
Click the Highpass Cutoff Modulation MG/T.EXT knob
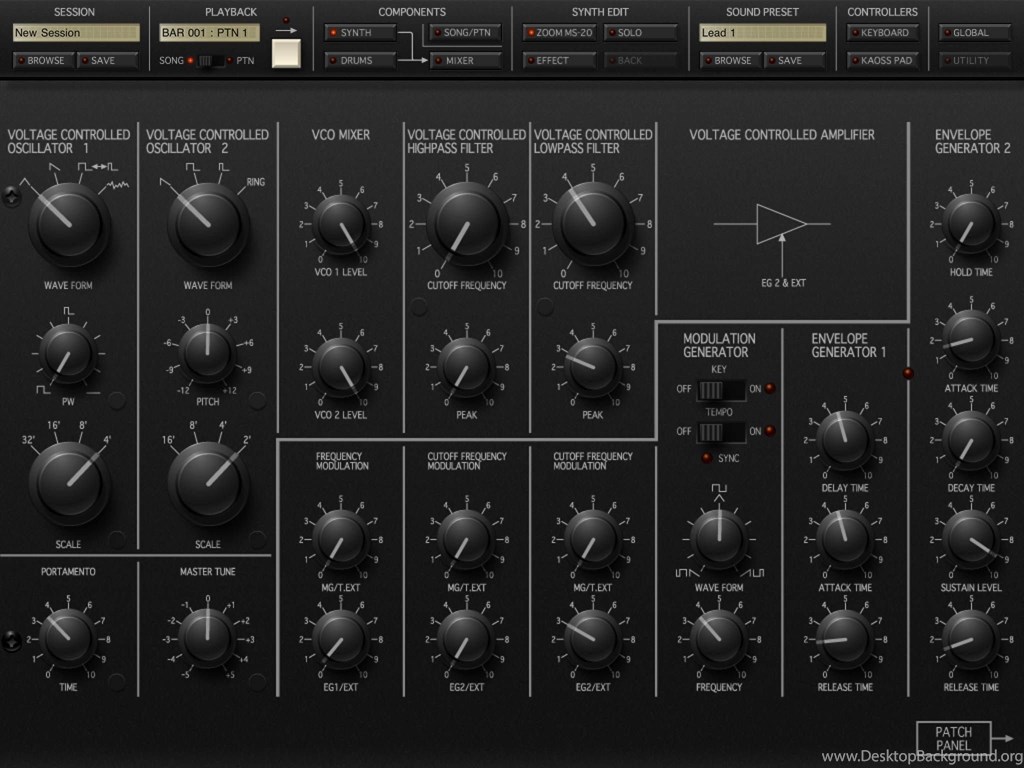tap(466, 539)
